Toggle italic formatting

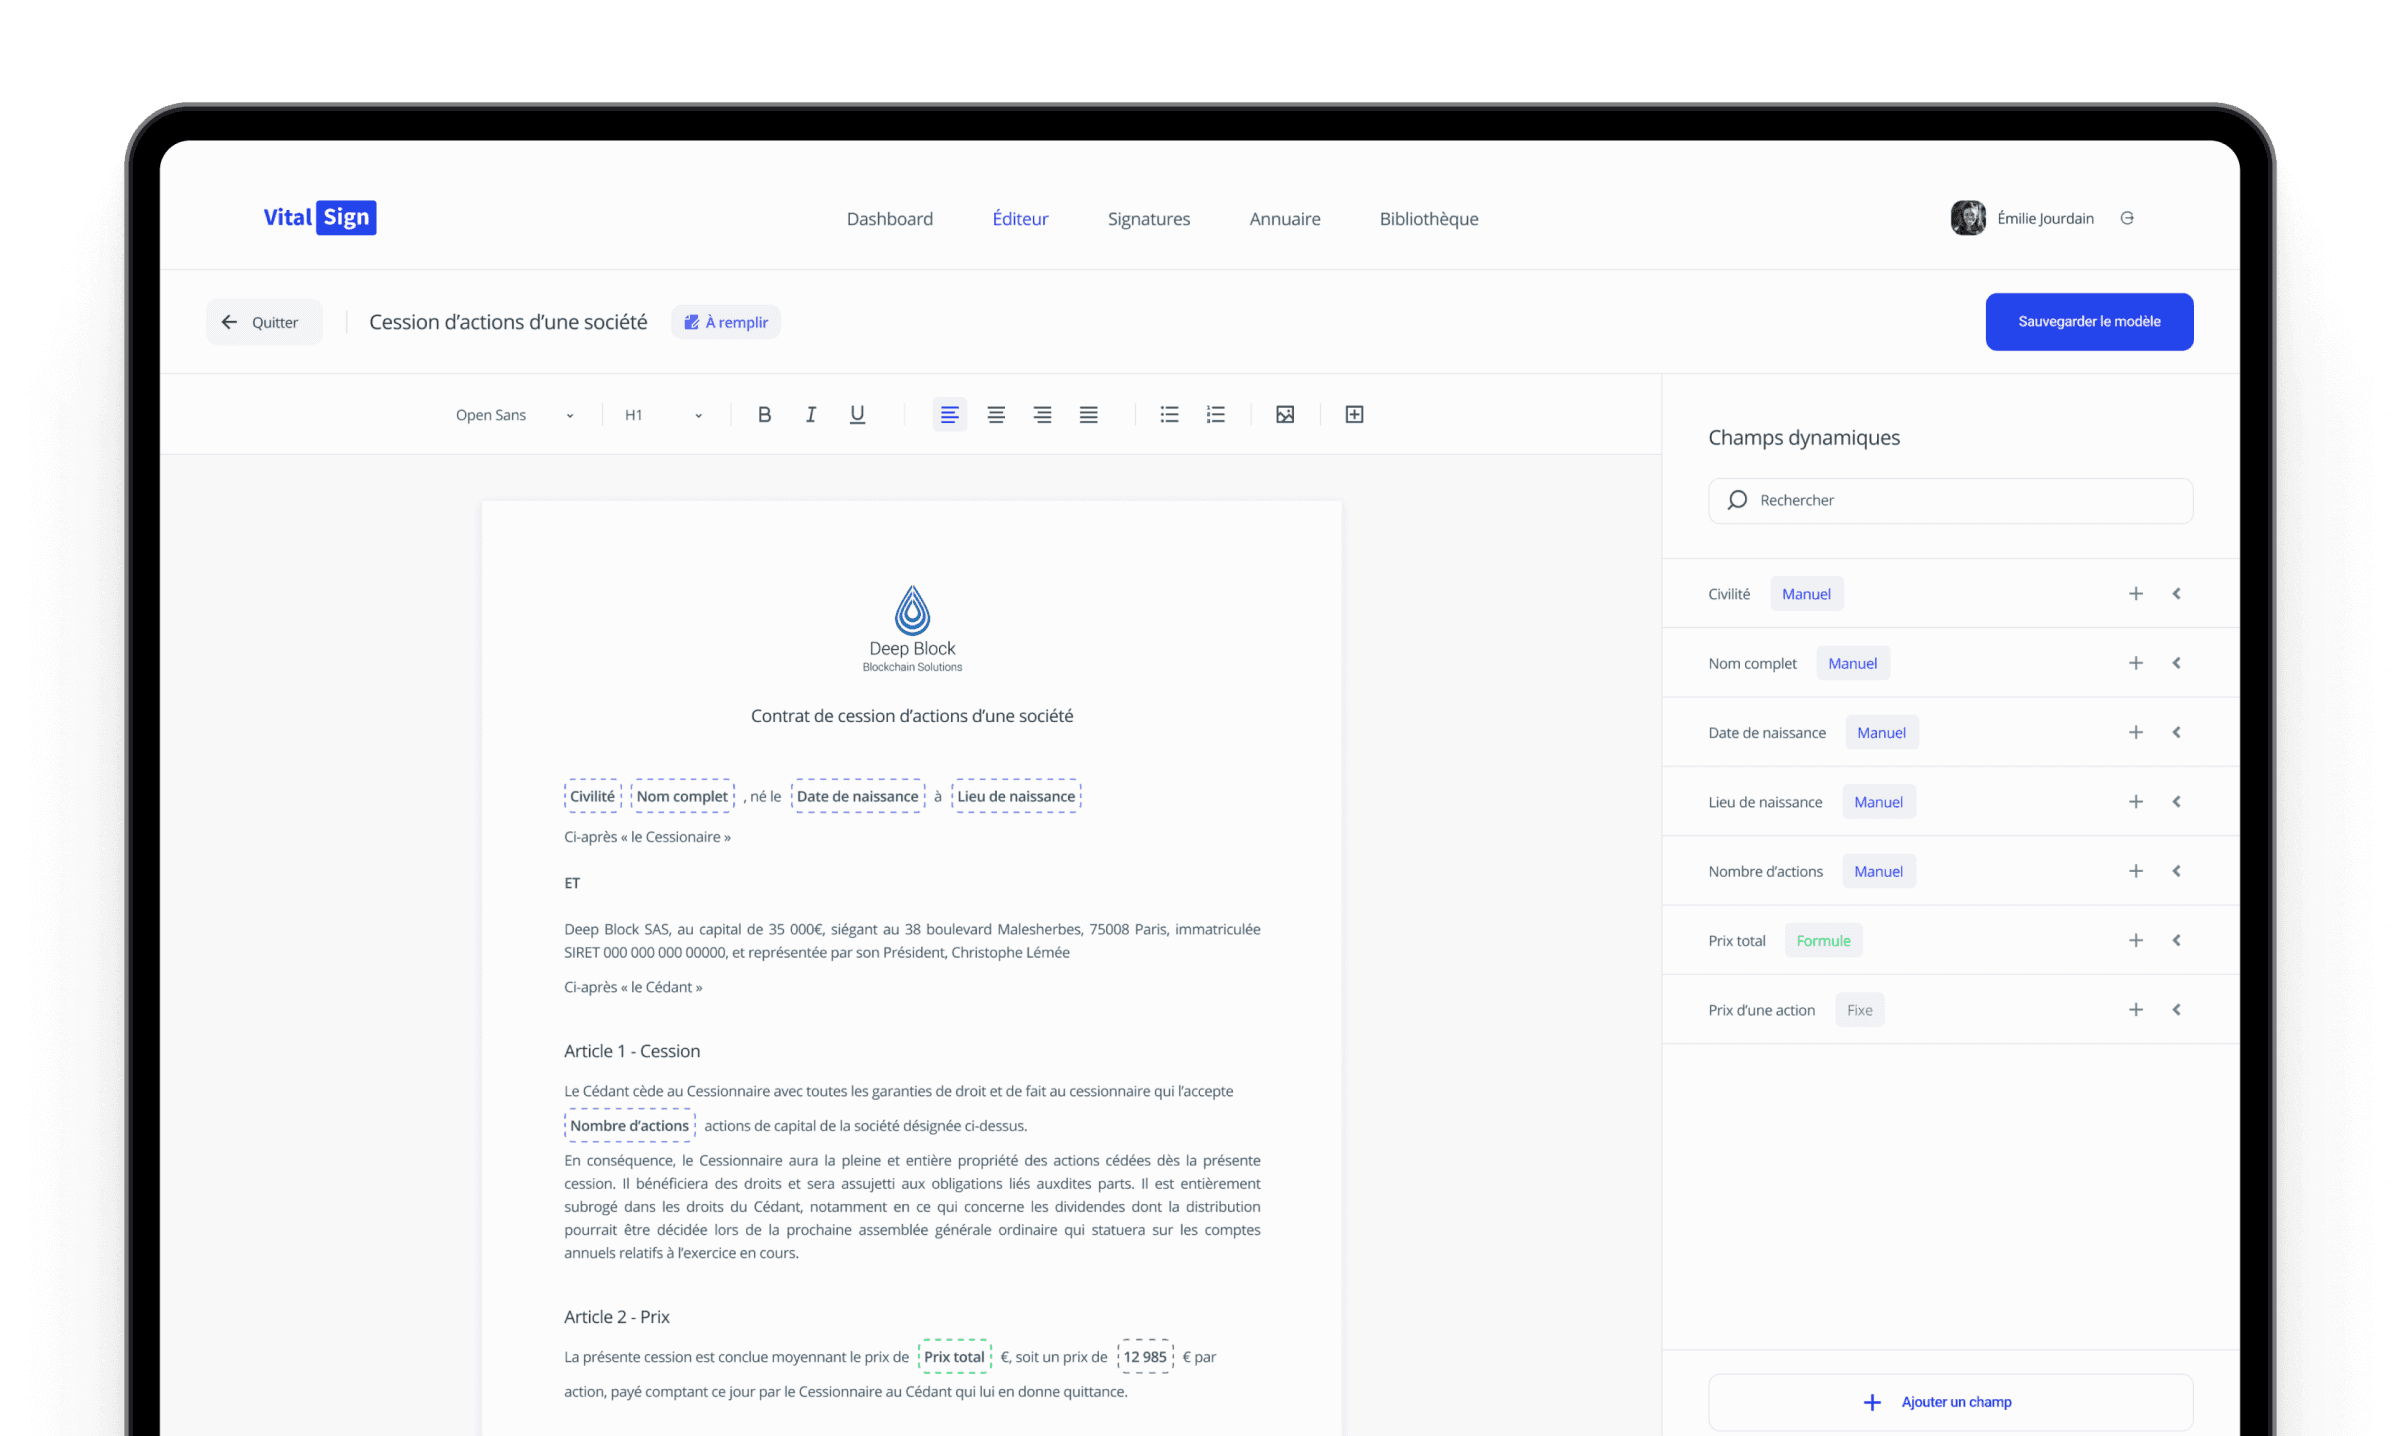pyautogui.click(x=810, y=414)
